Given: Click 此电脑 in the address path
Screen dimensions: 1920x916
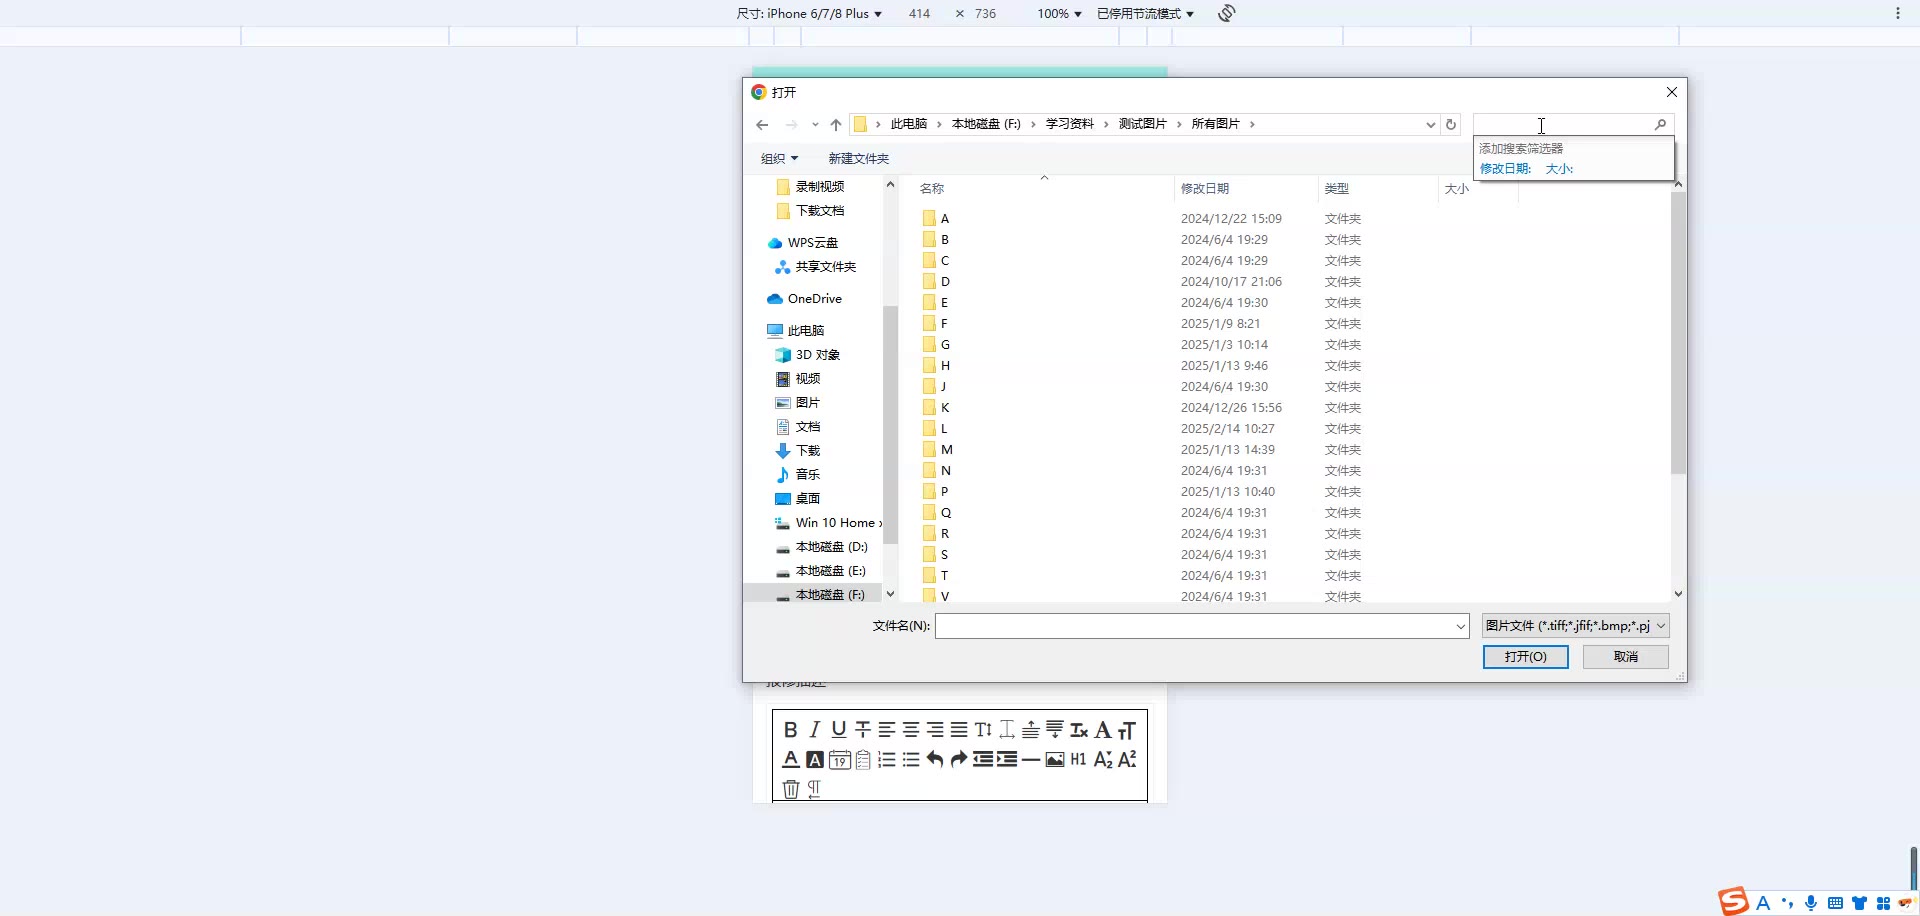Looking at the screenshot, I should [x=909, y=124].
